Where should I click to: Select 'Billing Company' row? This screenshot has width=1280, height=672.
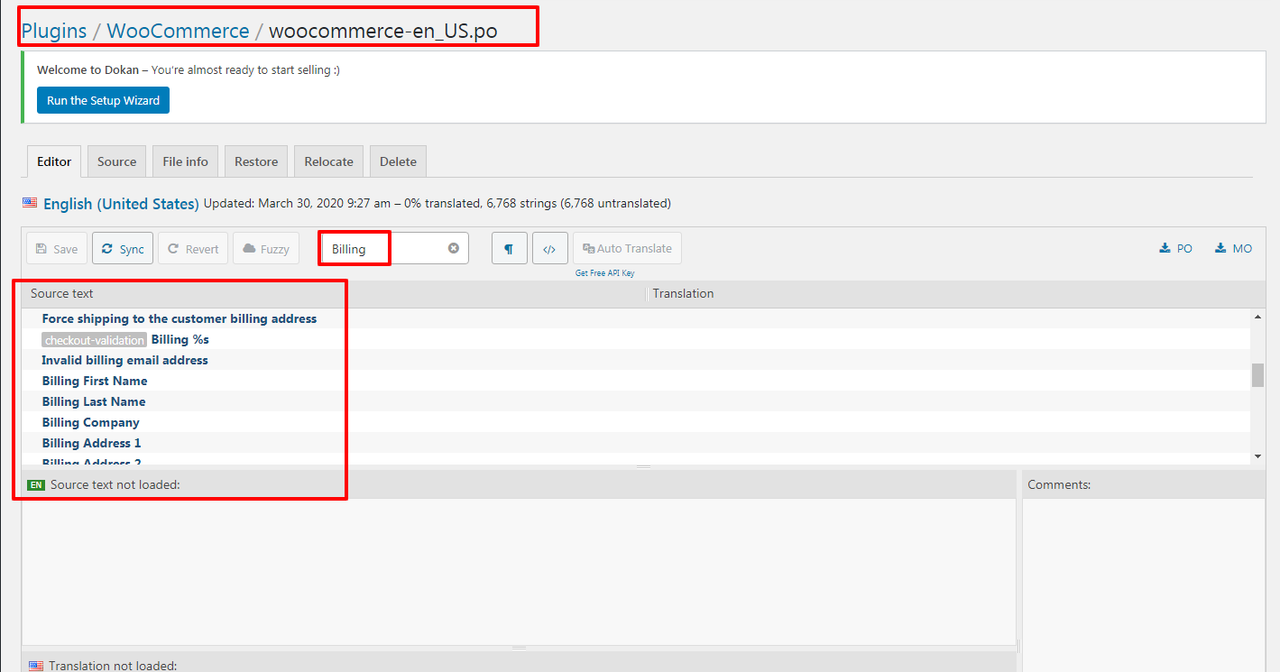tap(636, 422)
